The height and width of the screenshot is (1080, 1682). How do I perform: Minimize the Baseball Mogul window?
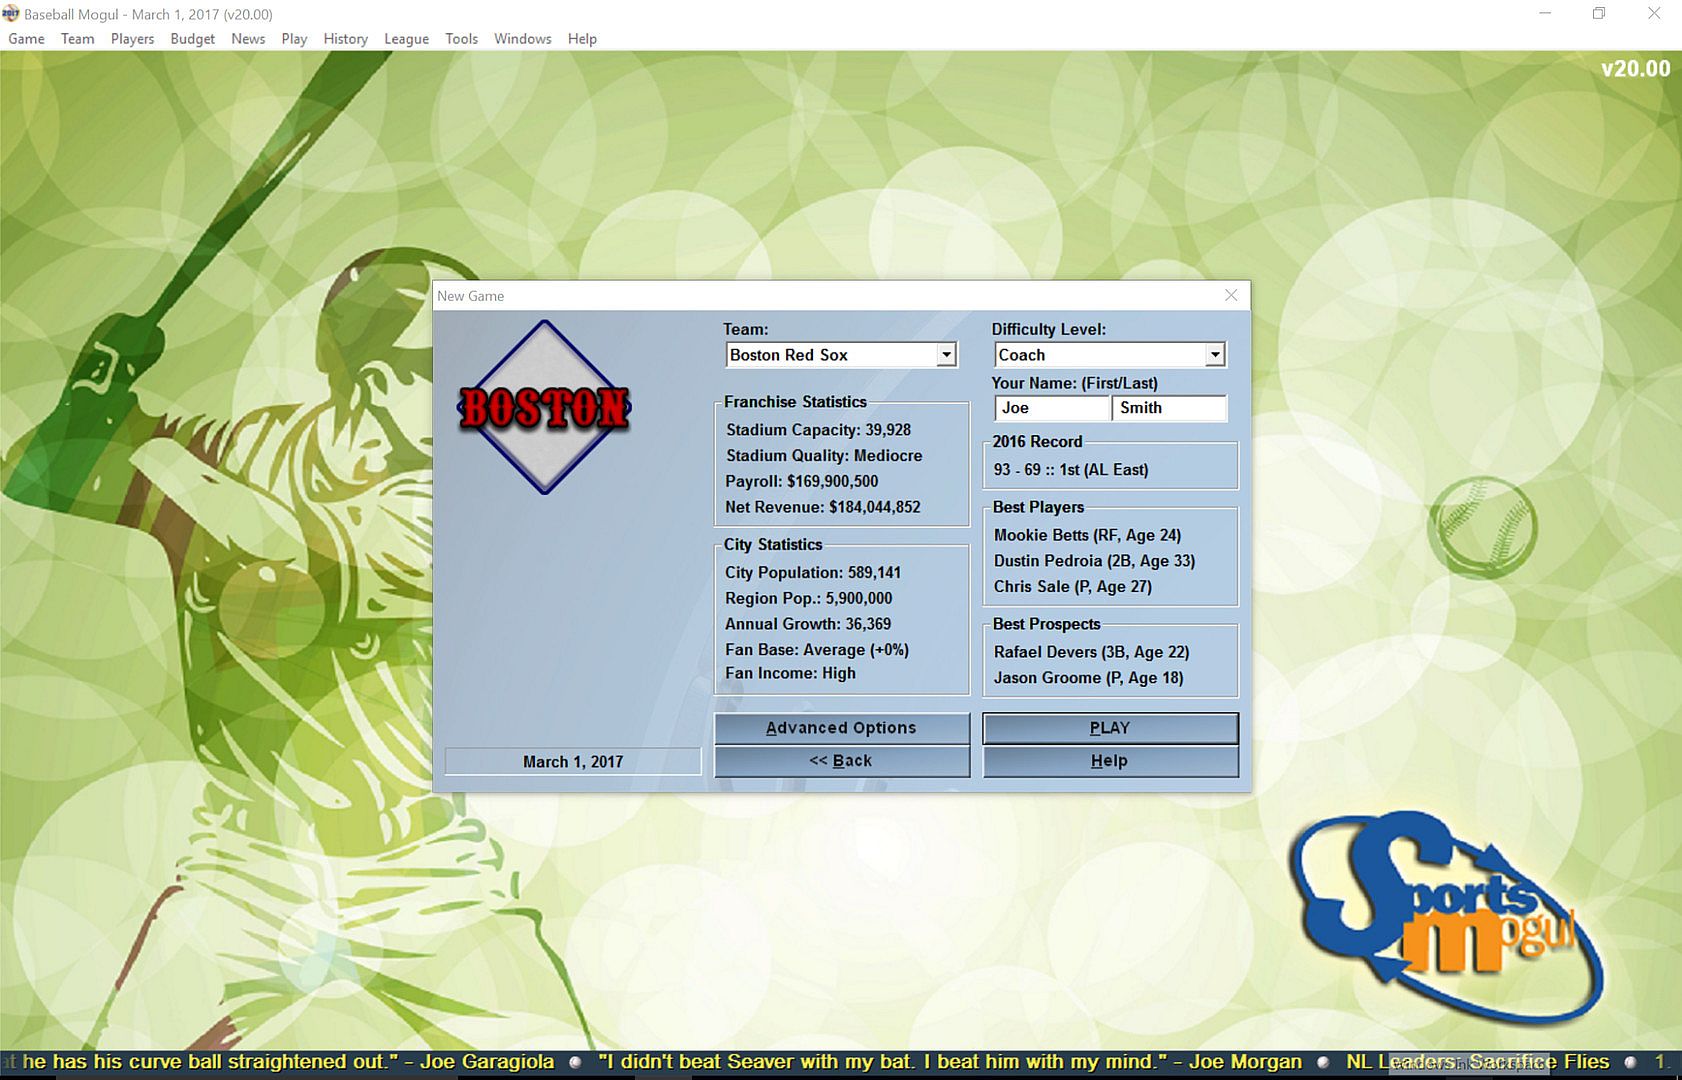(1545, 14)
